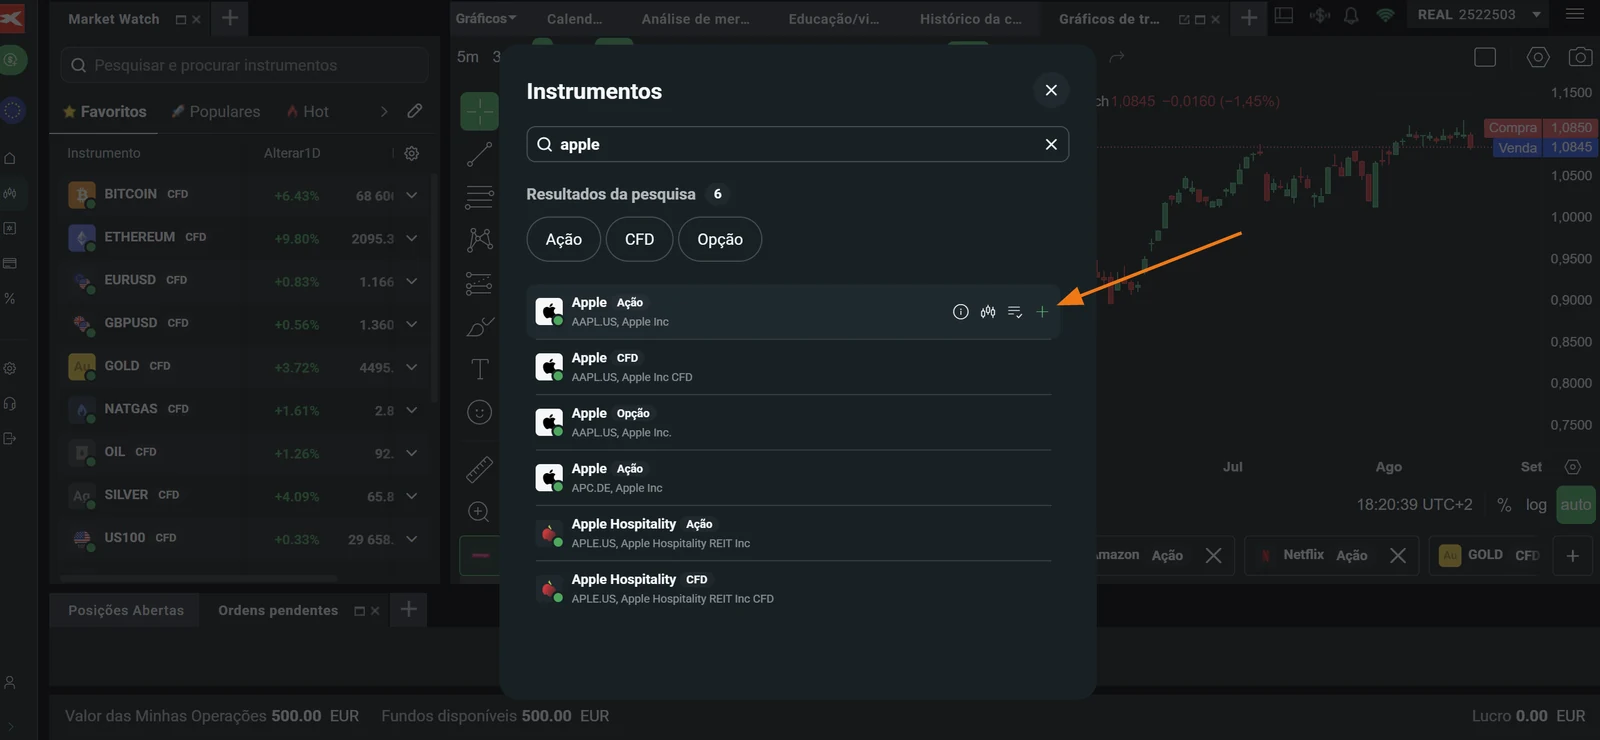
Task: Switch to the Calend... tab
Action: [575, 19]
